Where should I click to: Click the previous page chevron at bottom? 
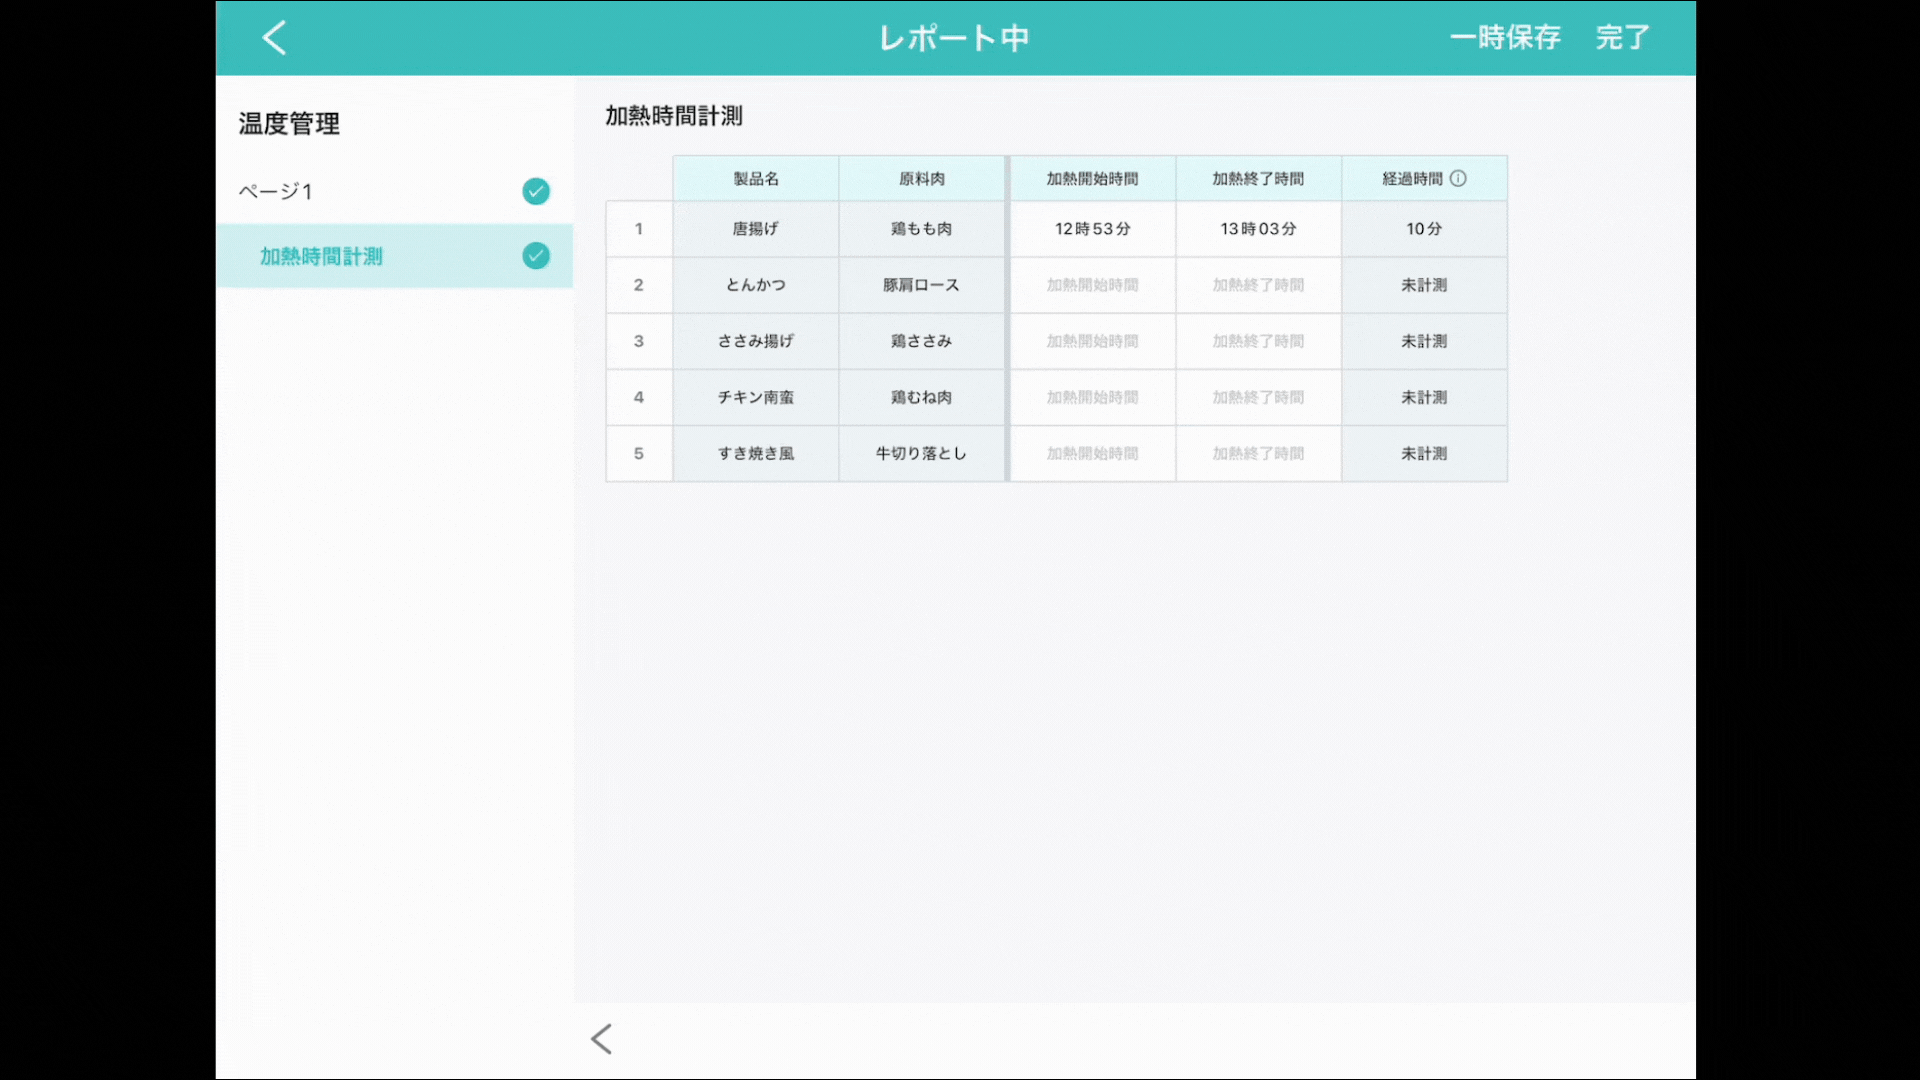click(601, 1039)
